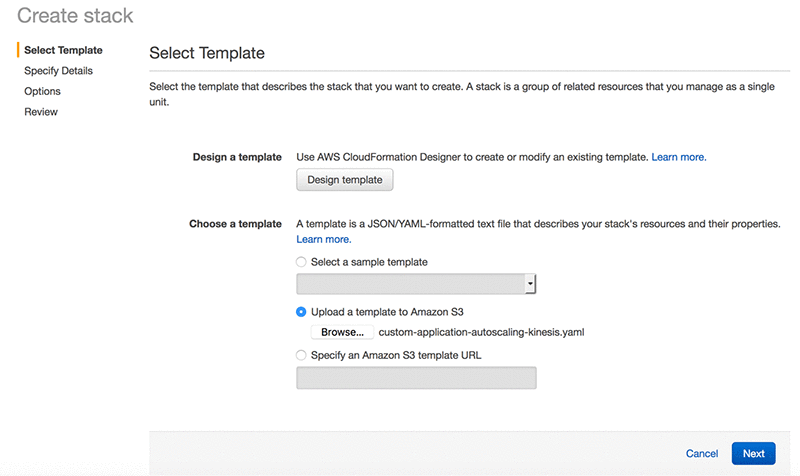
Task: Focus the Amazon S3 template URL field
Action: pyautogui.click(x=416, y=378)
